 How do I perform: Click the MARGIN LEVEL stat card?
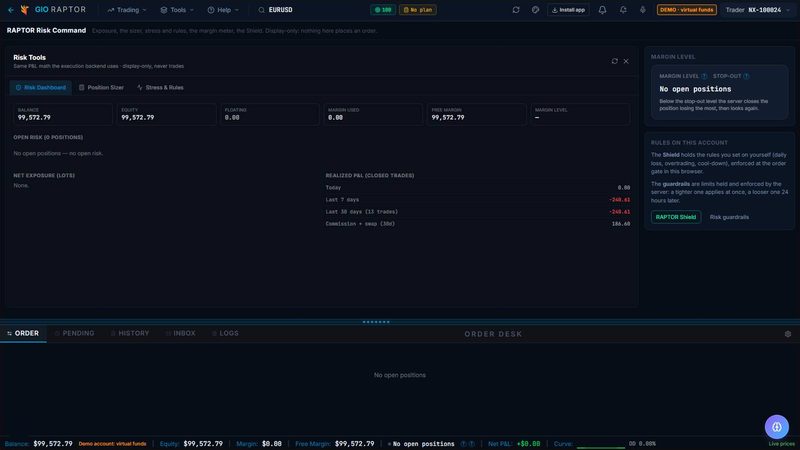(x=581, y=114)
